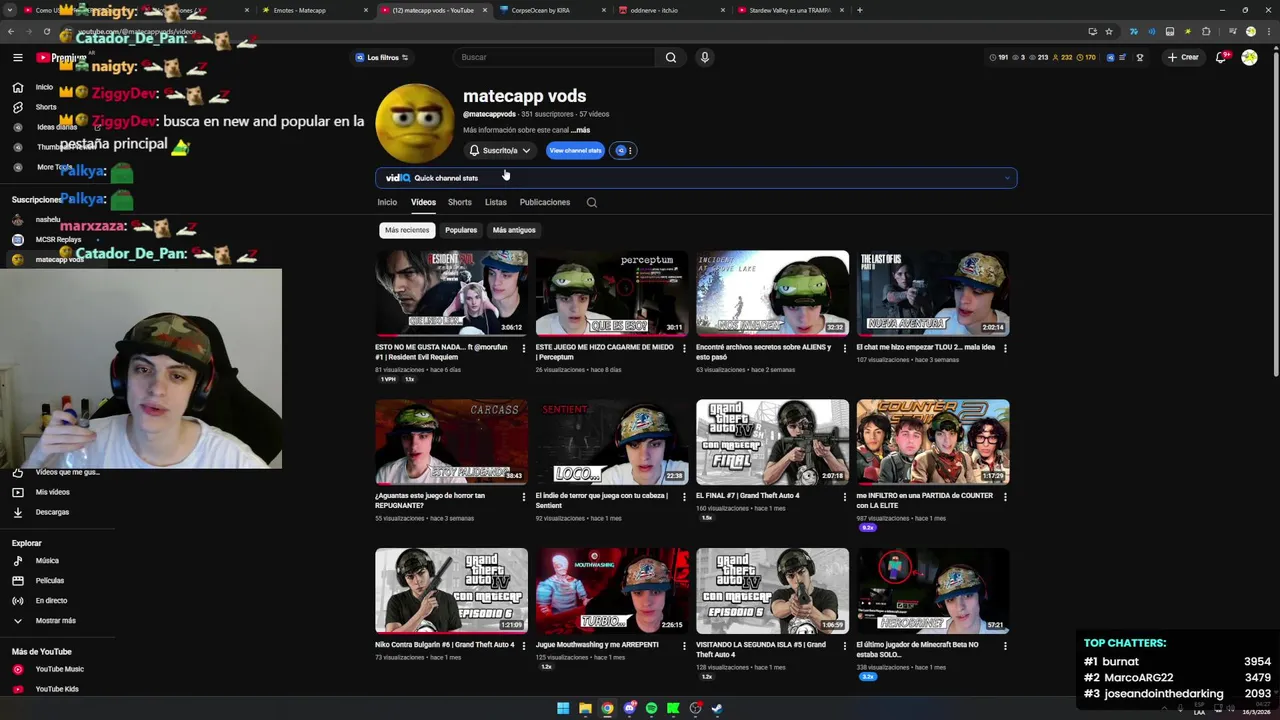Open File Explorer from the taskbar
The width and height of the screenshot is (1280, 720).
585,708
